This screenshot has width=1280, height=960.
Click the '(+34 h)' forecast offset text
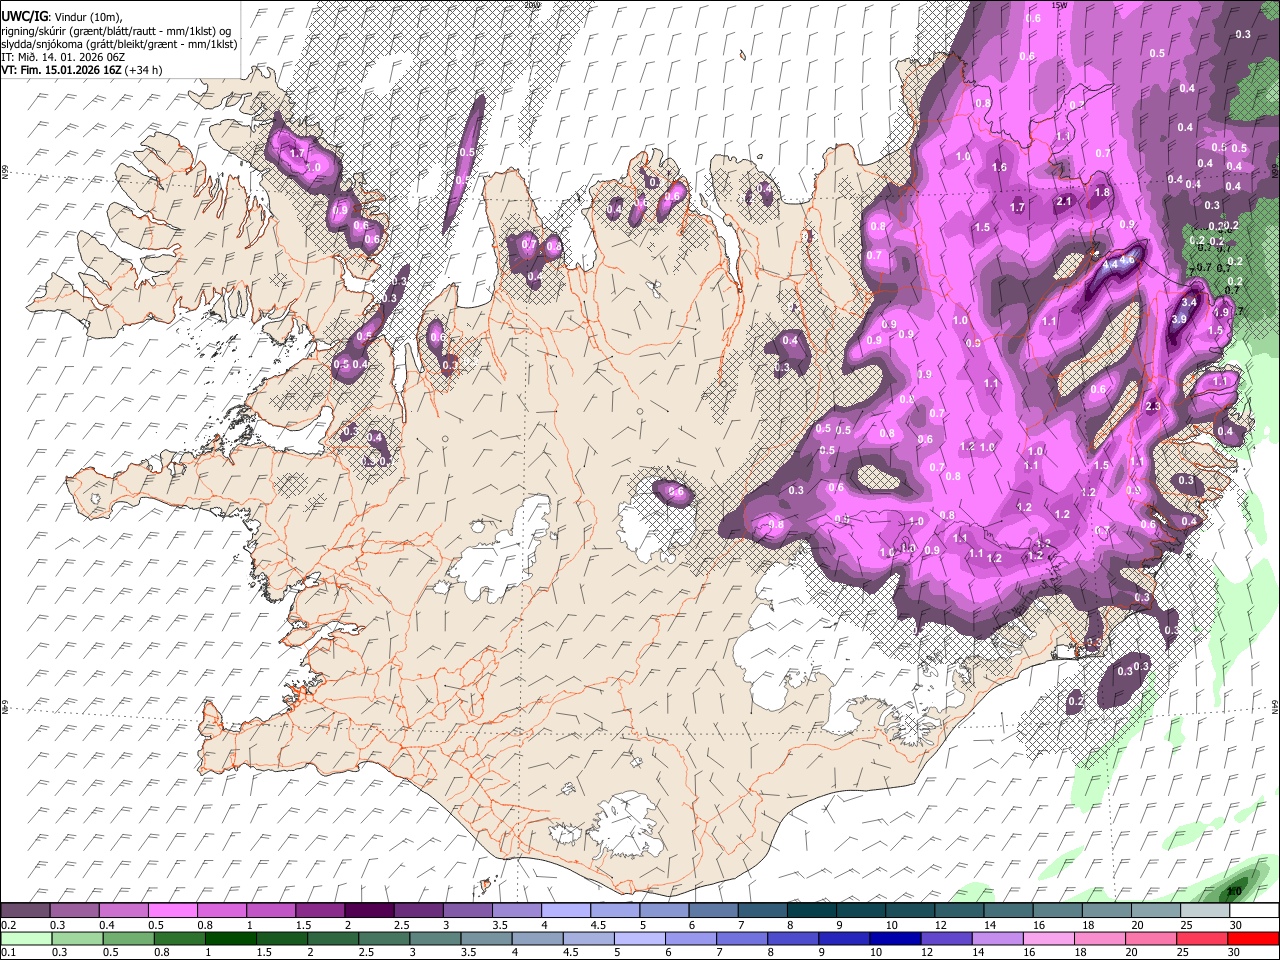(x=144, y=70)
